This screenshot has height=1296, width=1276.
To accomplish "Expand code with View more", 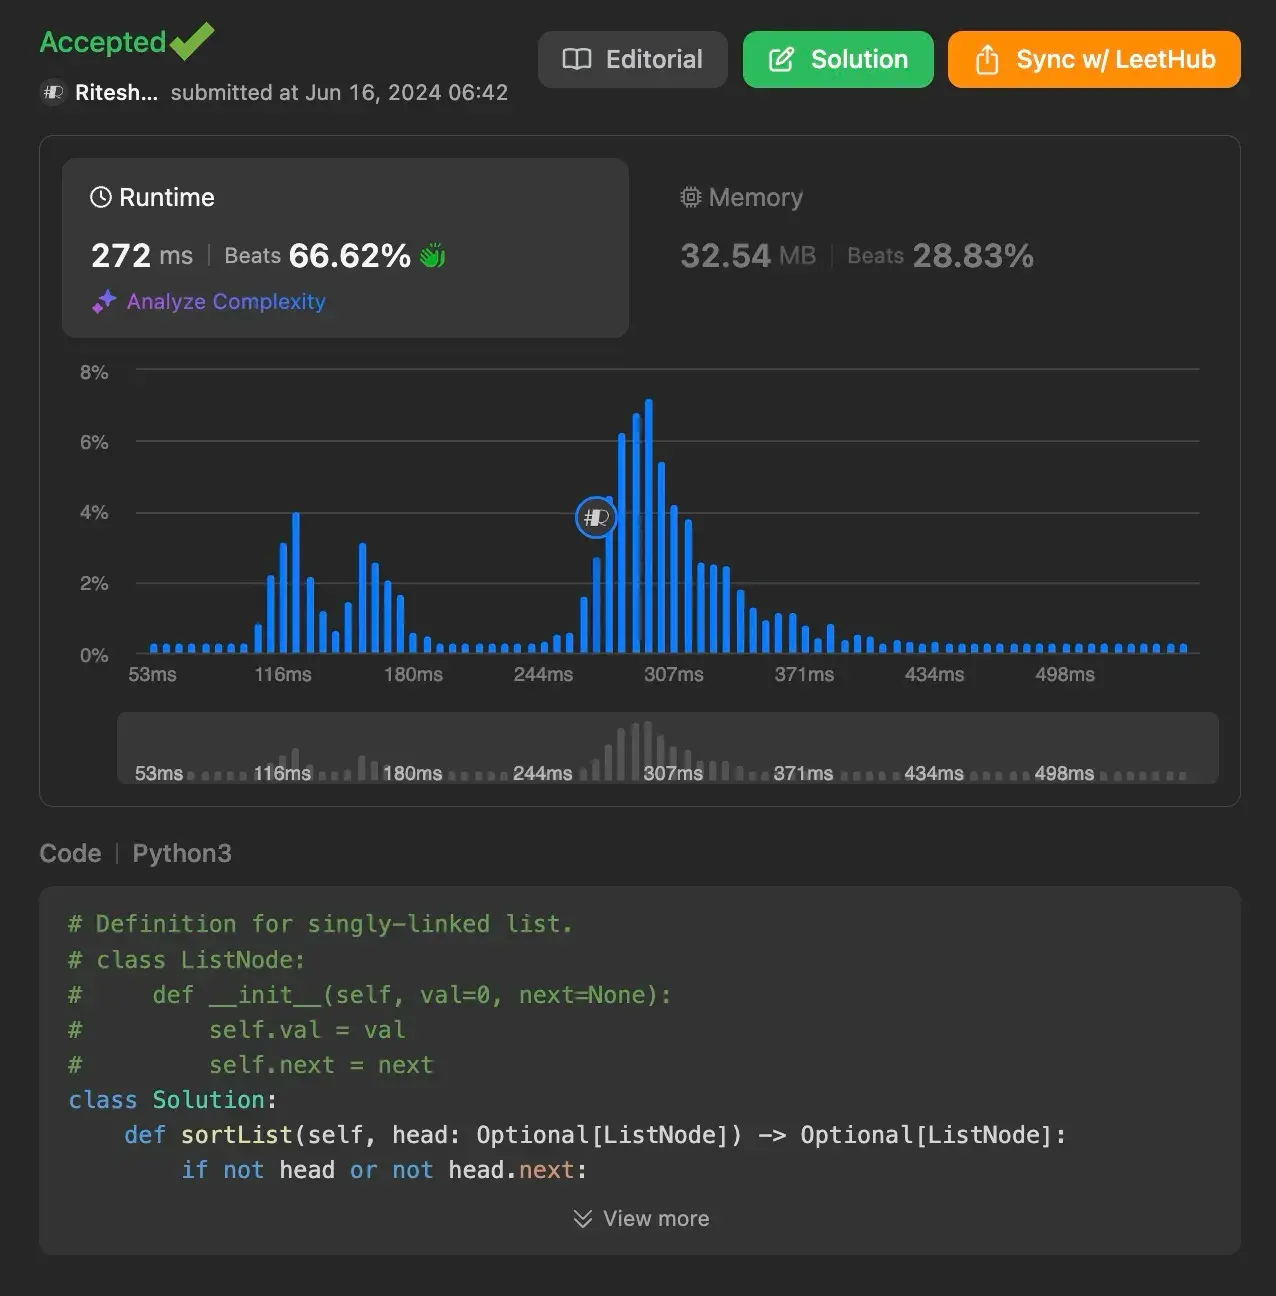I will 640,1218.
